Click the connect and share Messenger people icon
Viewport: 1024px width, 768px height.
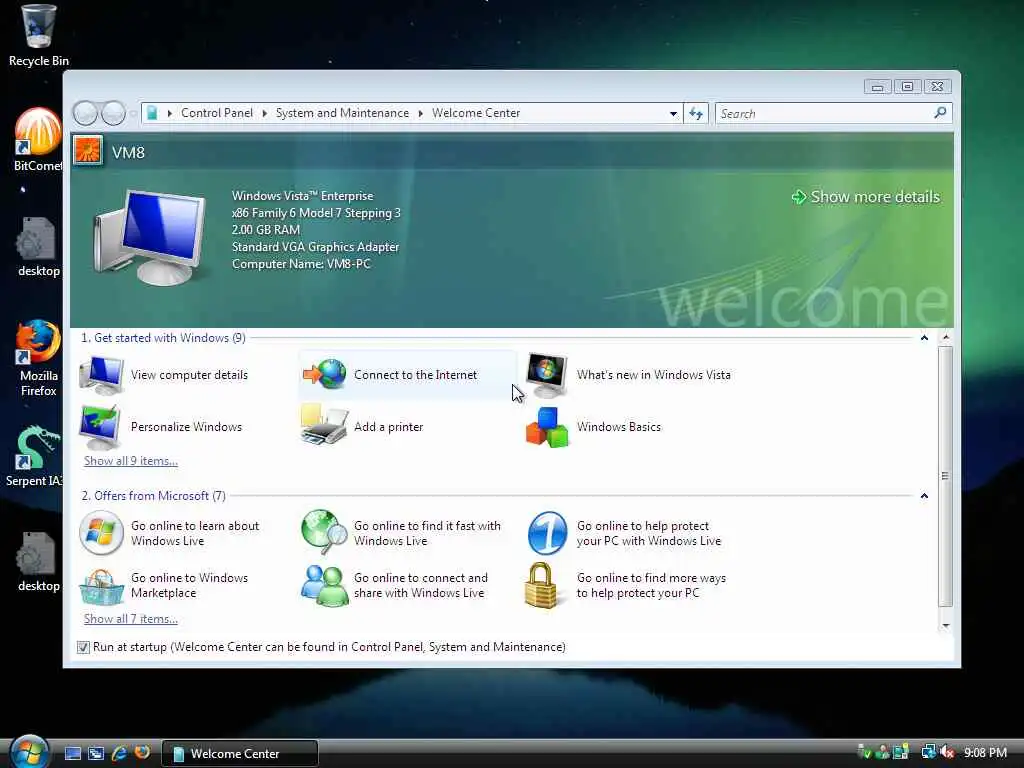(x=325, y=586)
